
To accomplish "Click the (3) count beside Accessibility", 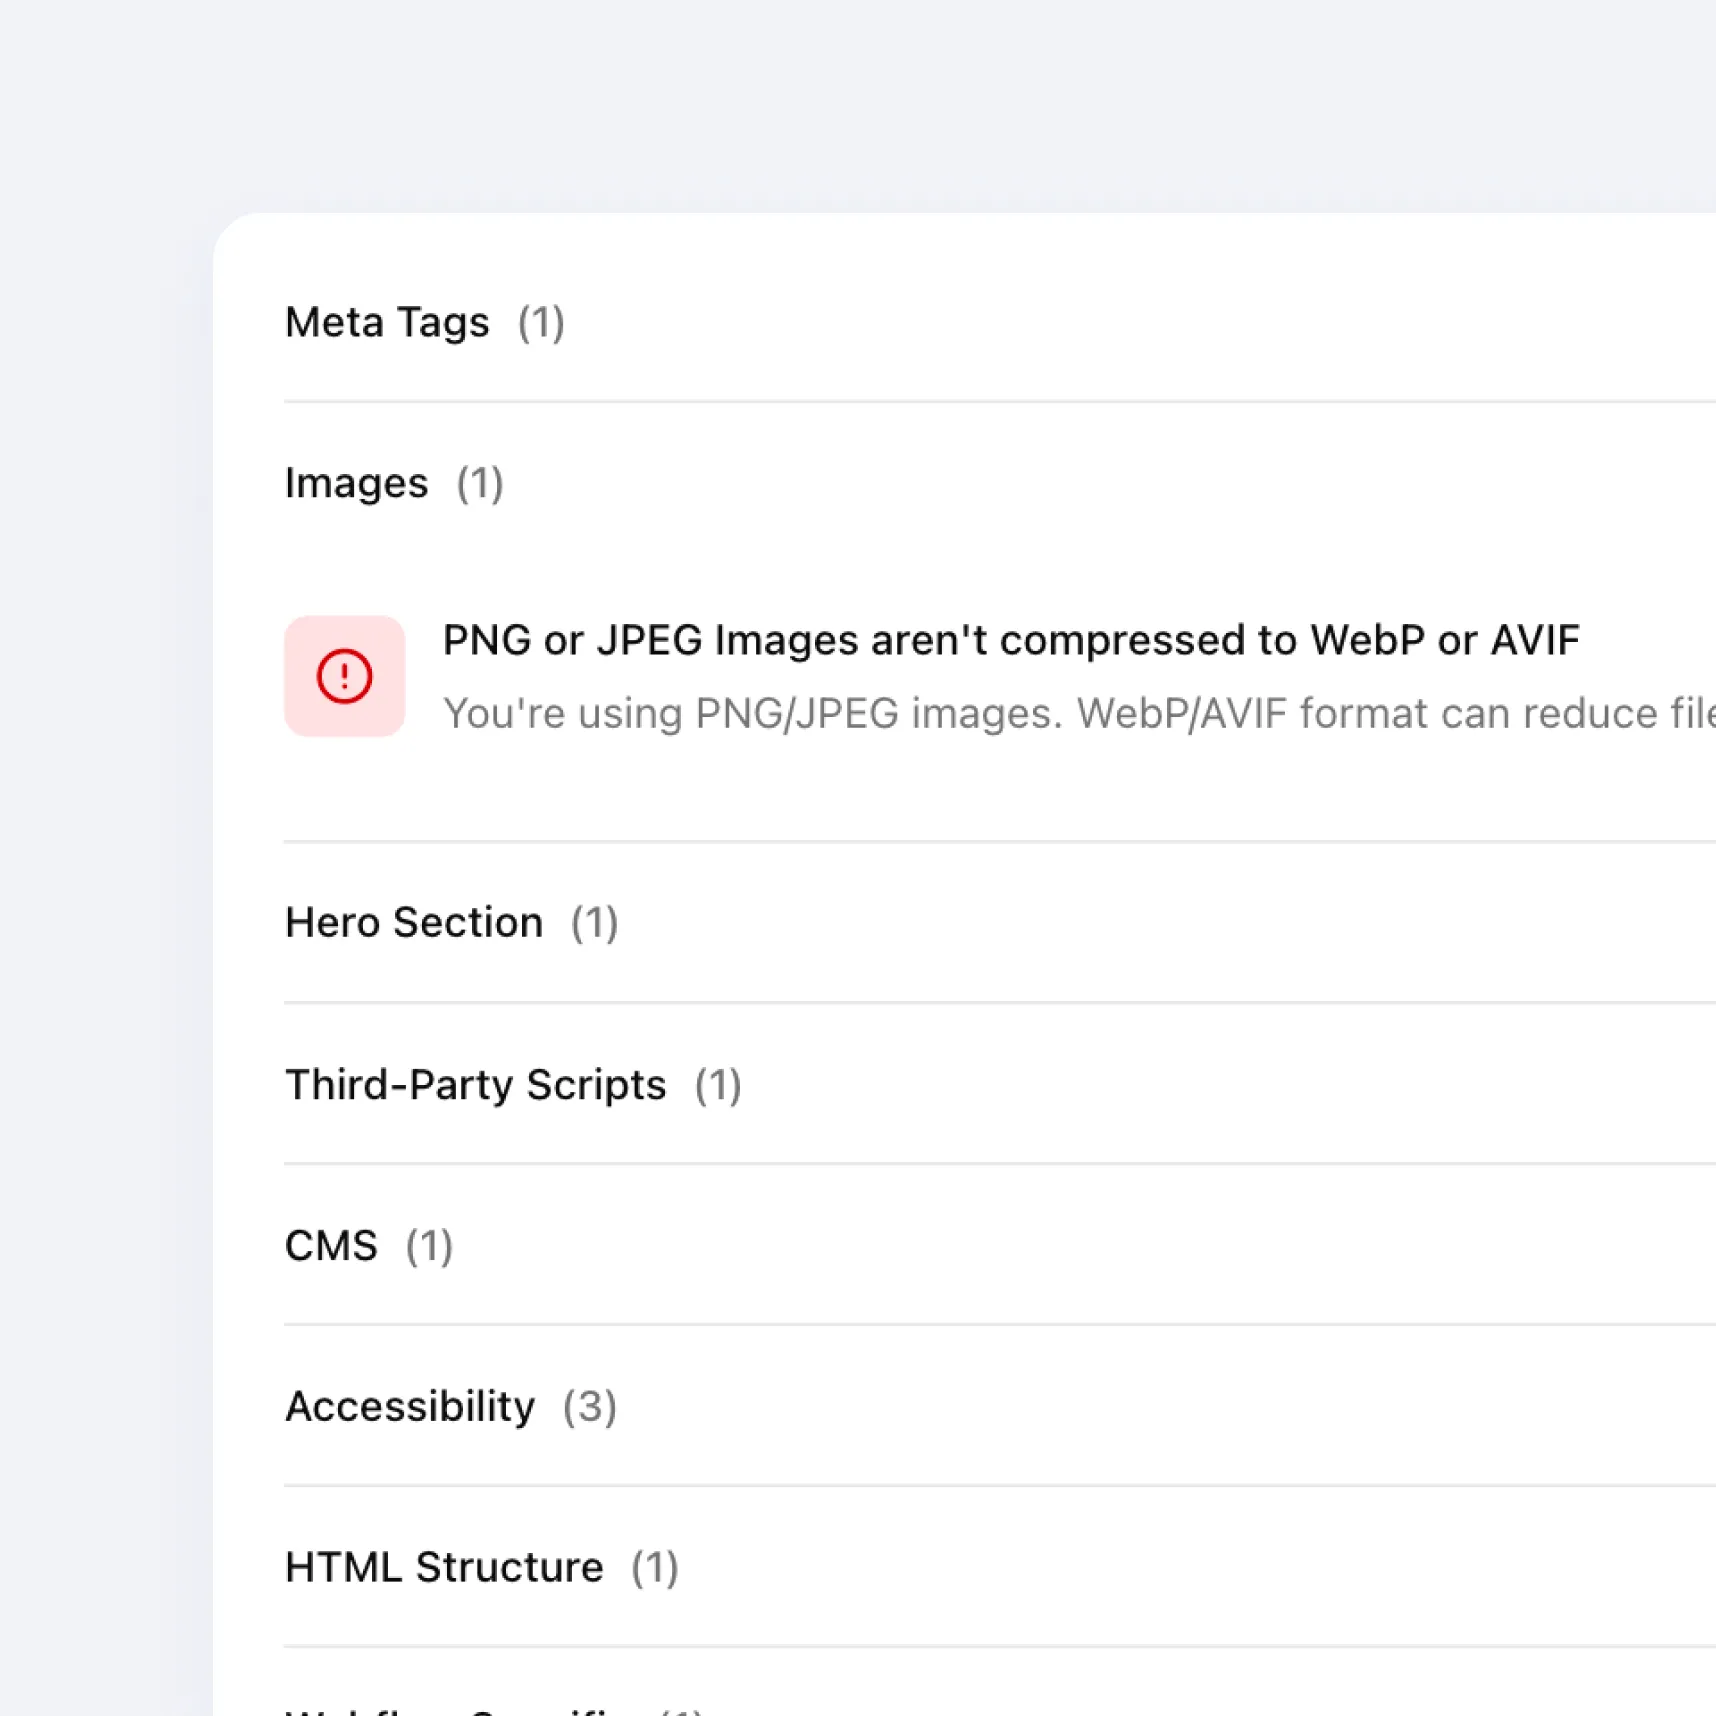I will coord(590,1407).
